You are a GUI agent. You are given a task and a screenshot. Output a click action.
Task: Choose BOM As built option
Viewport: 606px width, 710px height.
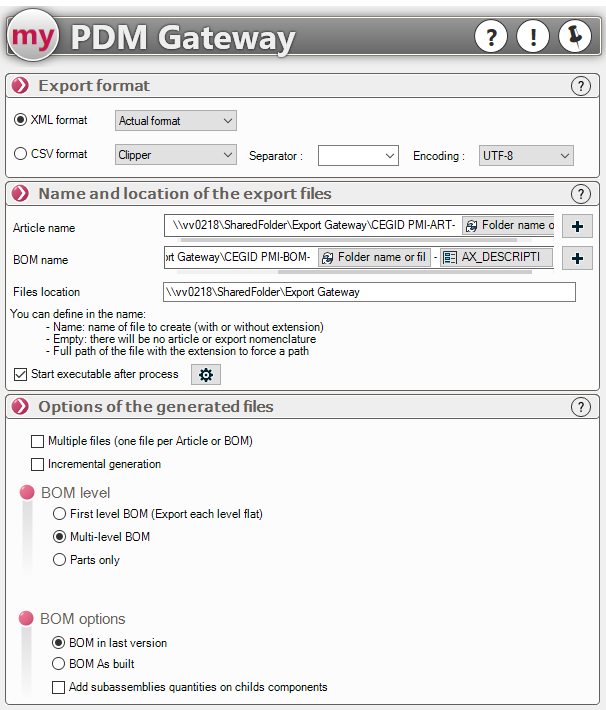coord(60,664)
